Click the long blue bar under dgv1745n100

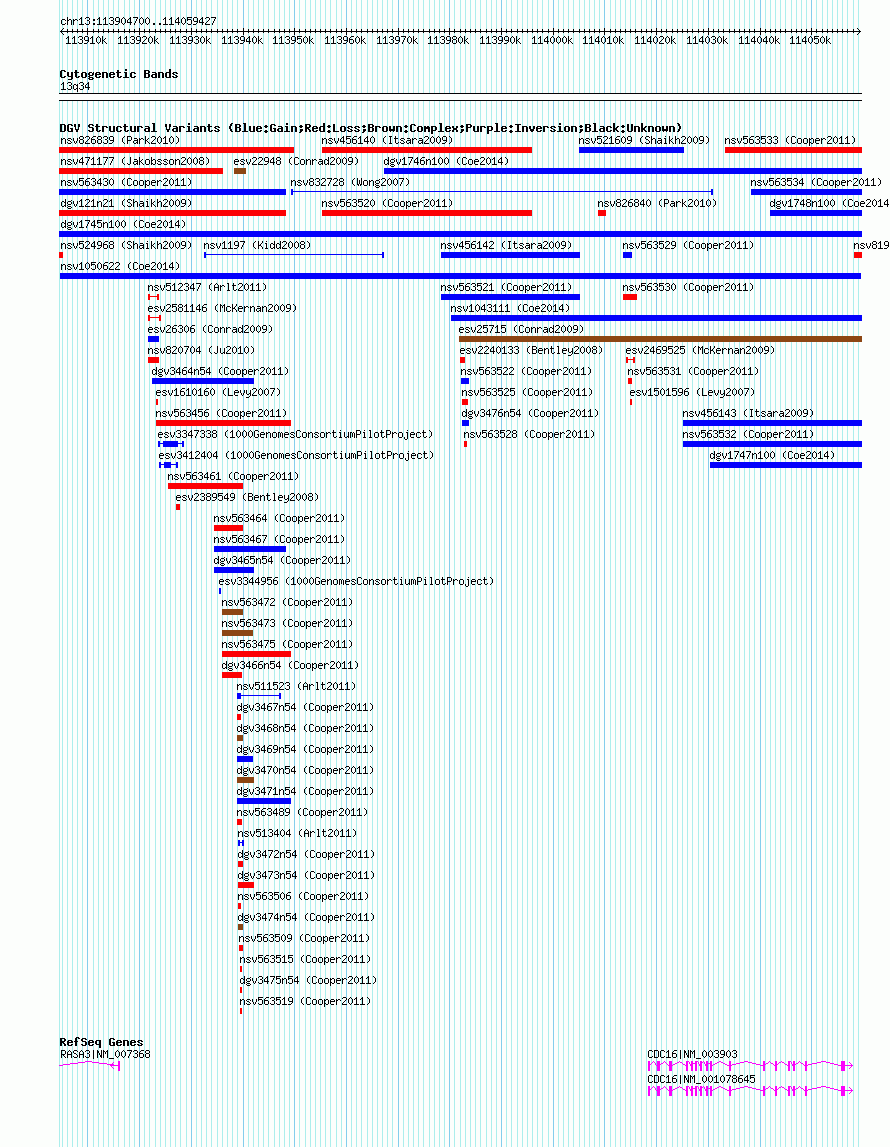pos(461,234)
